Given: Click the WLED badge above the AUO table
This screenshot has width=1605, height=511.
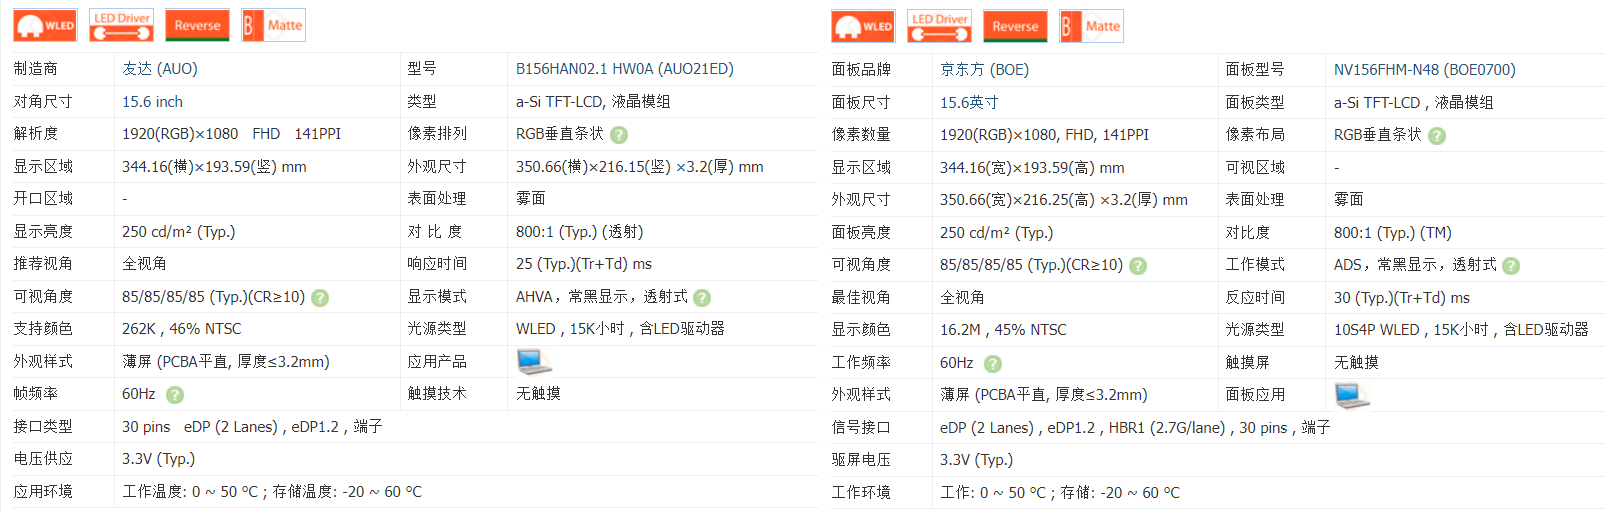Looking at the screenshot, I should point(45,26).
